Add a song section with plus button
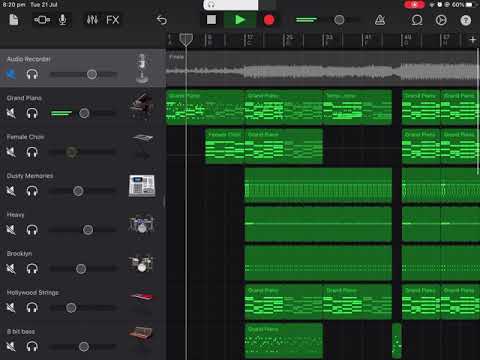This screenshot has height=360, width=480. pos(472,40)
